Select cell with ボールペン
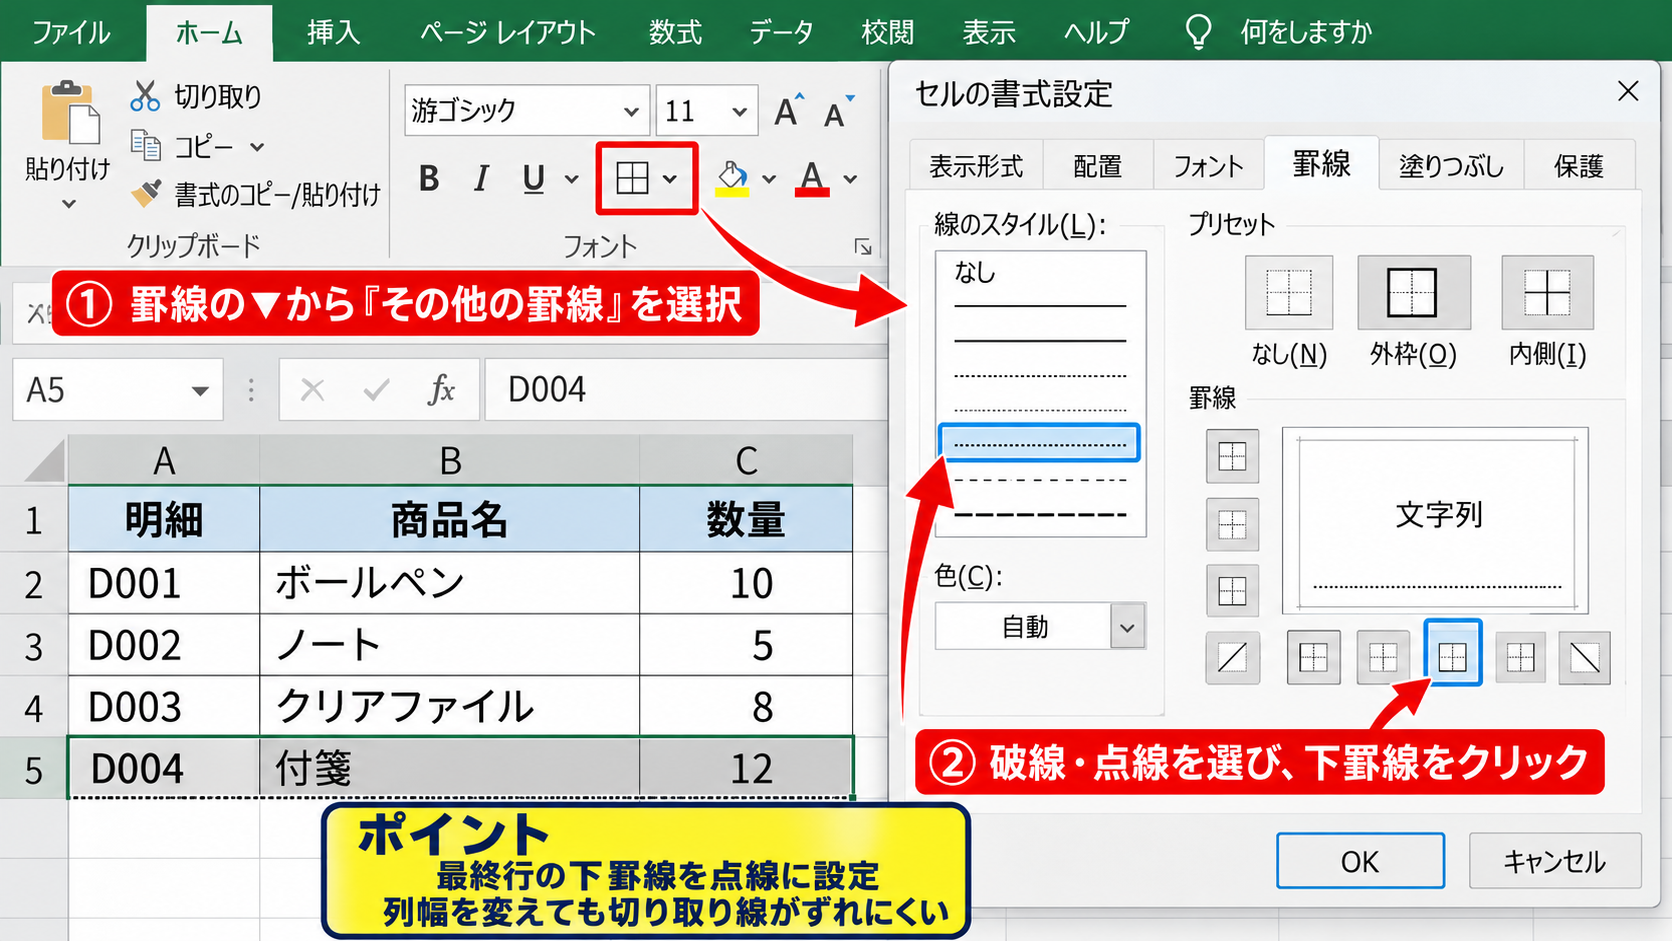 point(449,583)
